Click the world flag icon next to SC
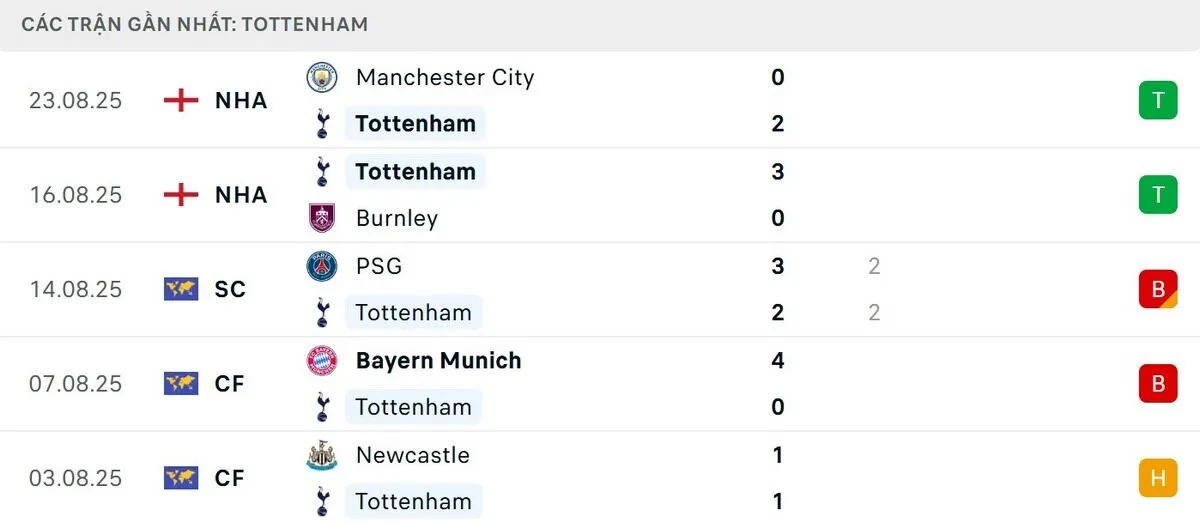The width and height of the screenshot is (1200, 523). pos(181,289)
